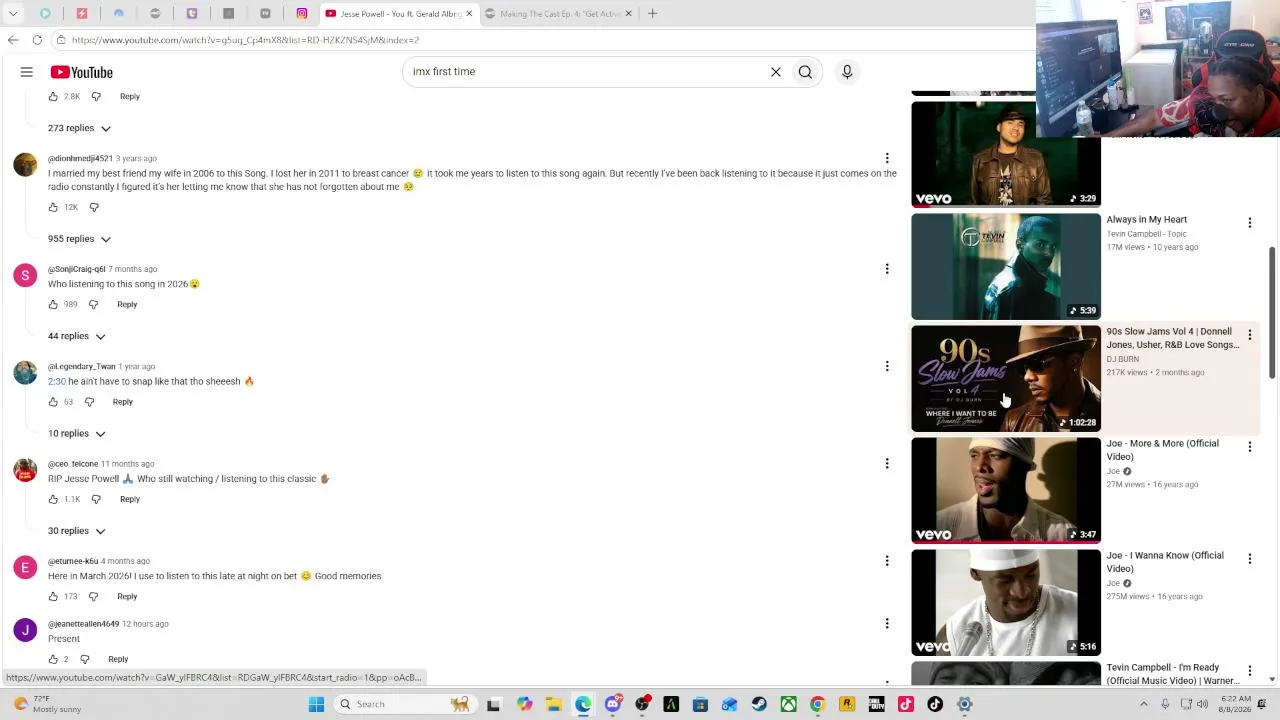Screen dimensions: 1280x720
Task: Open the Windows Start menu
Action: (316, 704)
